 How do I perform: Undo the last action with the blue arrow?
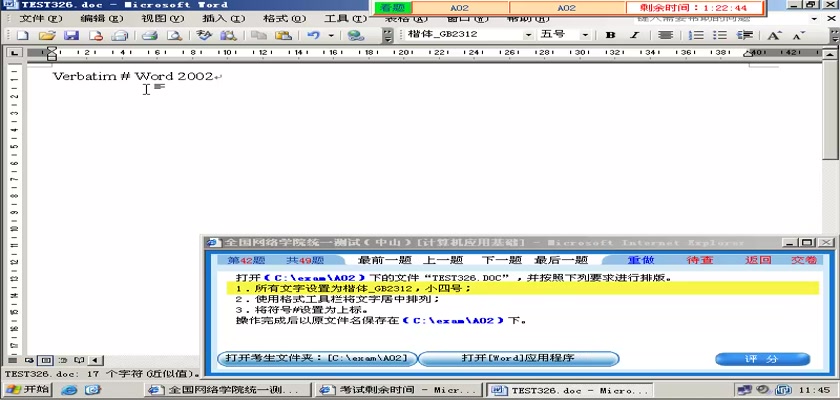click(313, 35)
